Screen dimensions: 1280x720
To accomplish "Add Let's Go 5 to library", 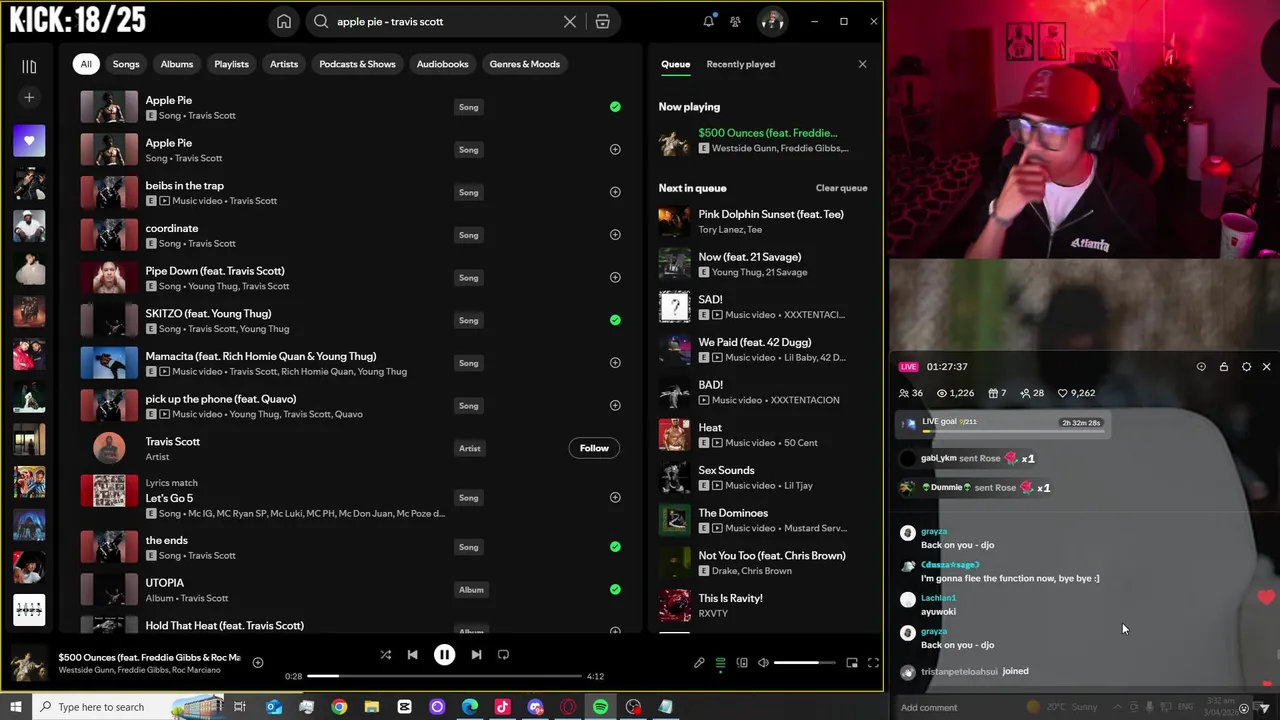I will click(615, 497).
